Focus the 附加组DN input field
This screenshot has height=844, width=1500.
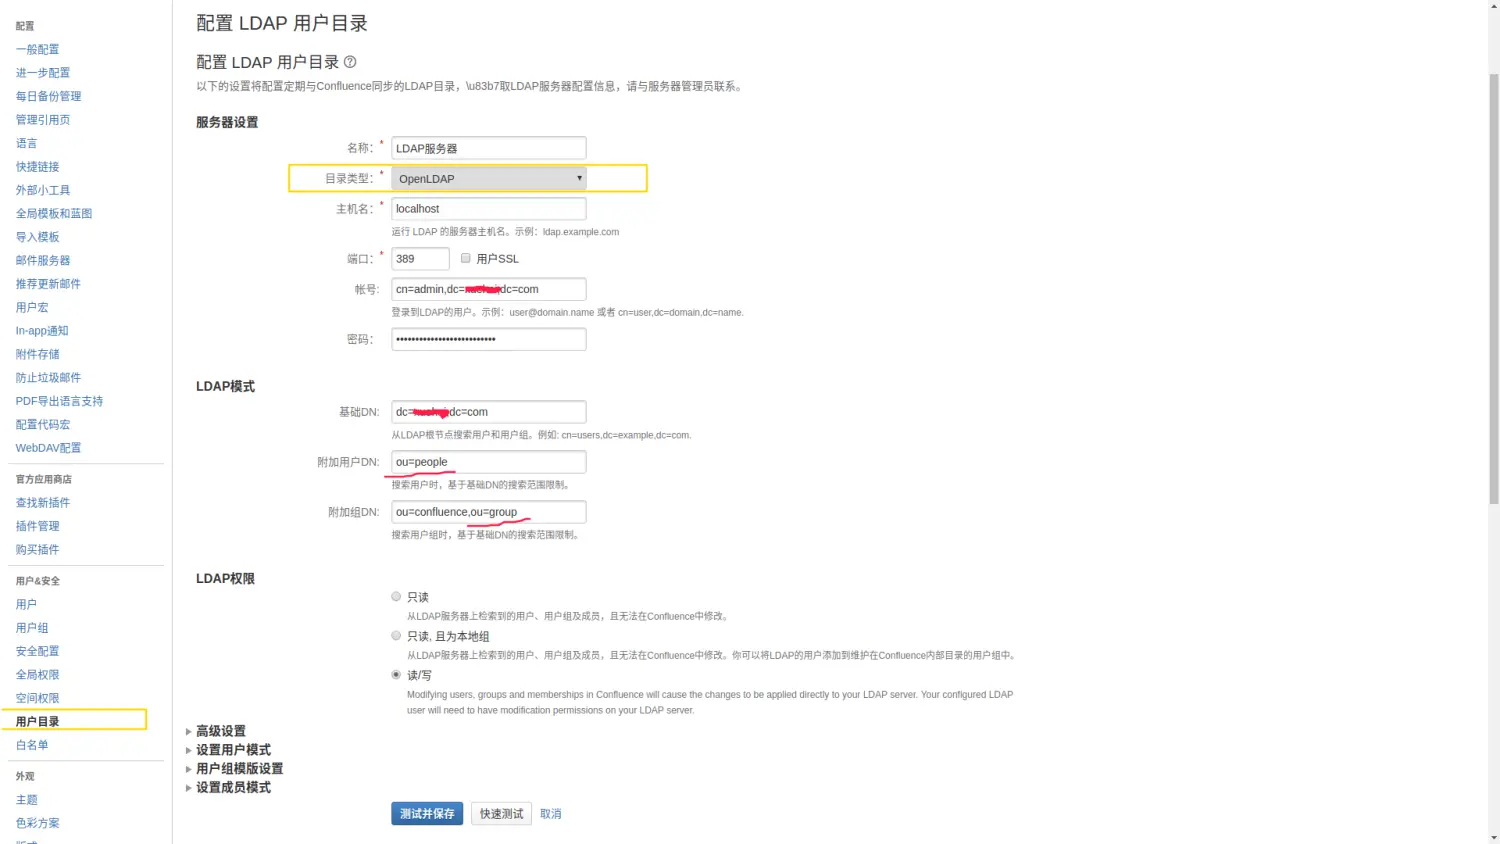489,512
